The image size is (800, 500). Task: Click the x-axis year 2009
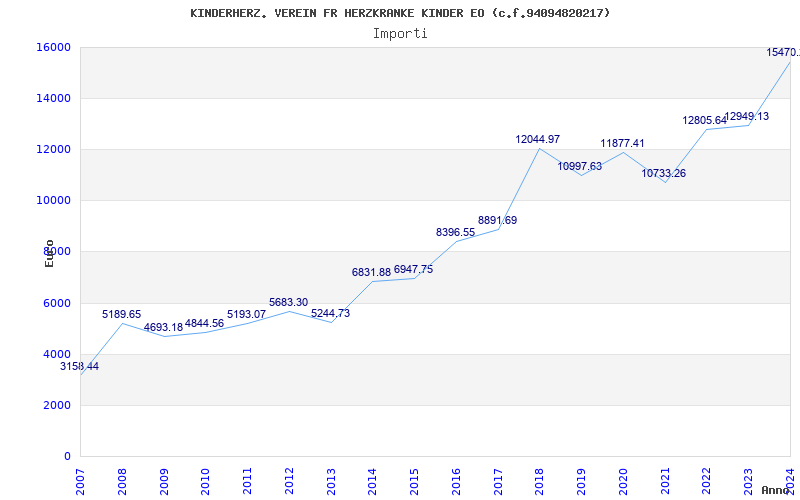pos(164,482)
